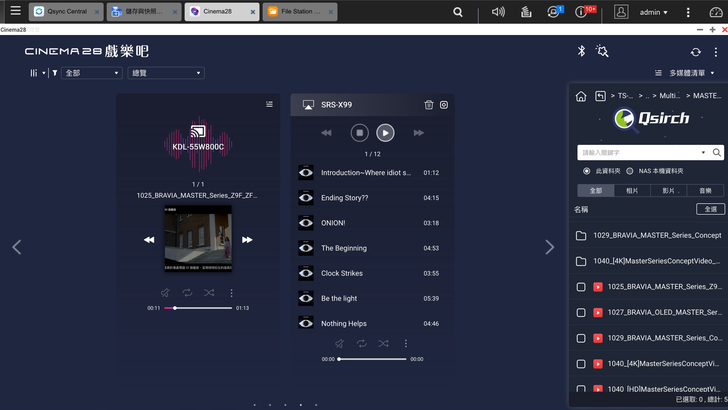Screen dimensions: 728x410
Task: Open more options on KDL-55W800C player
Action: click(x=231, y=293)
